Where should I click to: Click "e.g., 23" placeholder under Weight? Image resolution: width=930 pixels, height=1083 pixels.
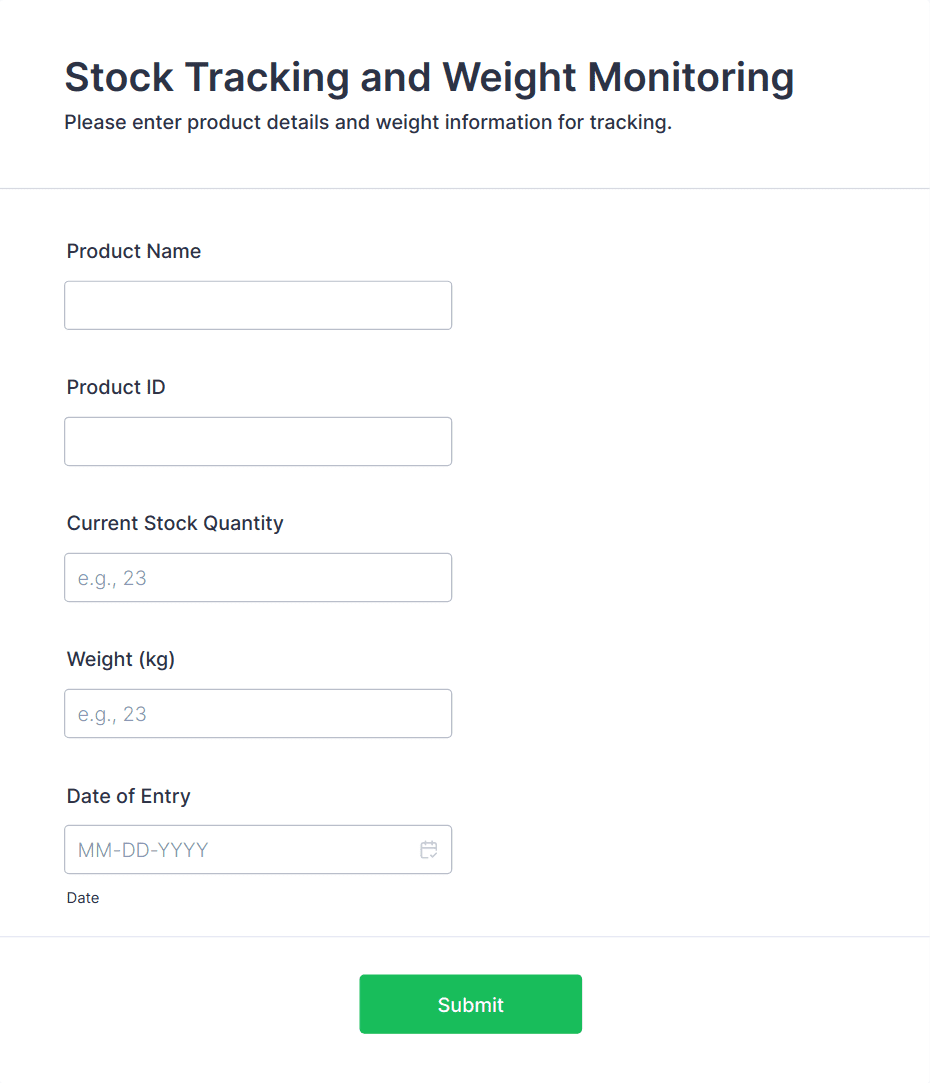(112, 714)
